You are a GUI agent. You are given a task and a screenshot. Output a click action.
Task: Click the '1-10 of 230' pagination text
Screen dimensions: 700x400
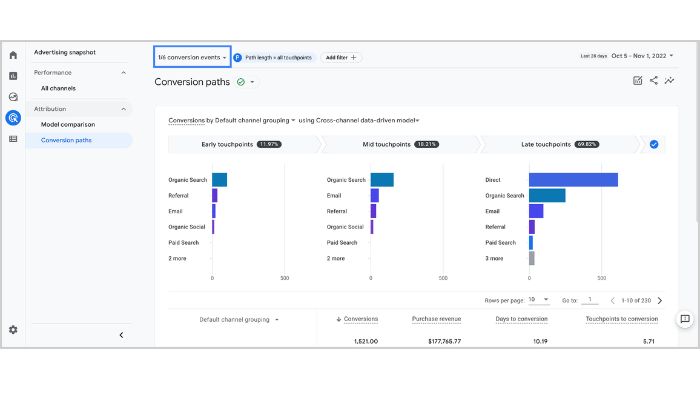click(x=636, y=300)
